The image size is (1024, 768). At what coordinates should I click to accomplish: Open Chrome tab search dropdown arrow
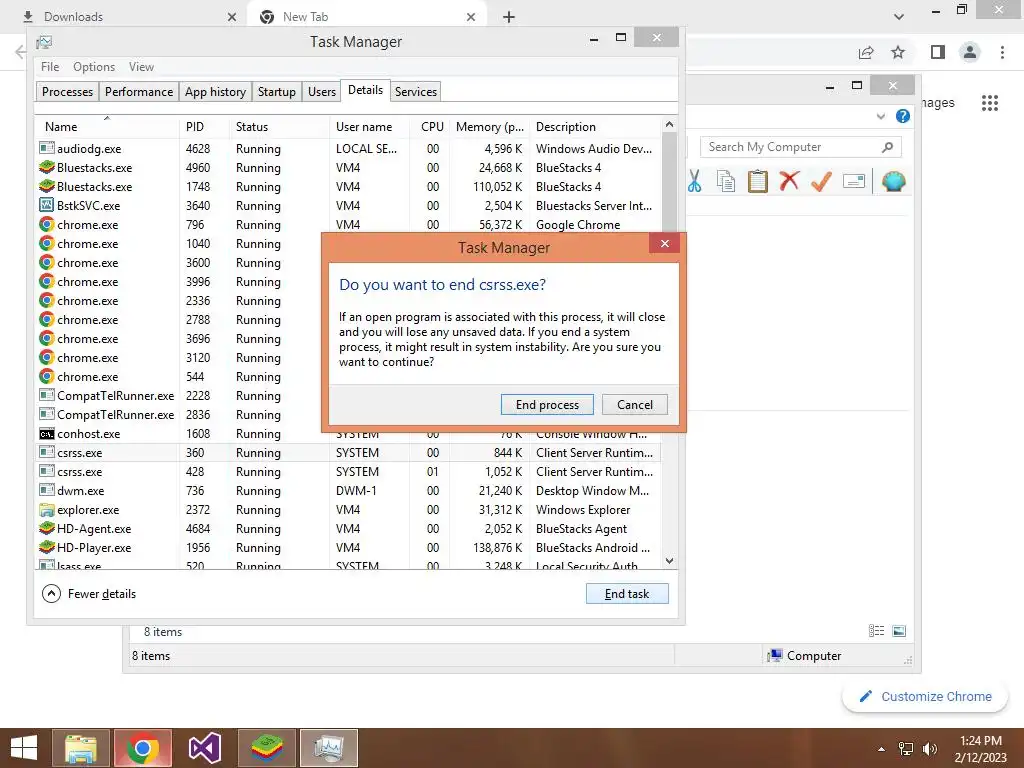point(899,17)
